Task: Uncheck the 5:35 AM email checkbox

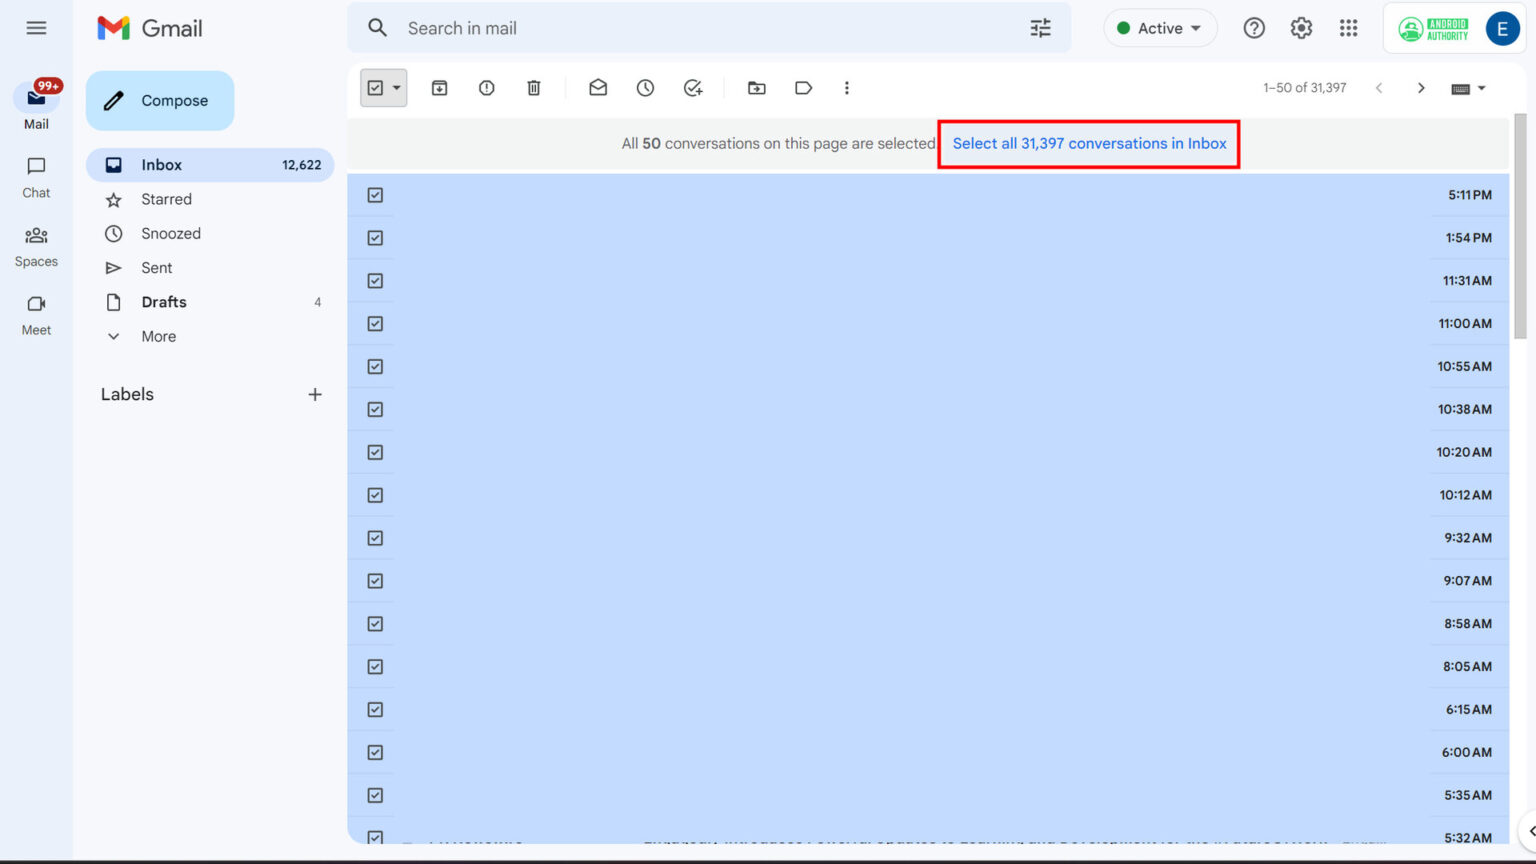Action: coord(375,795)
